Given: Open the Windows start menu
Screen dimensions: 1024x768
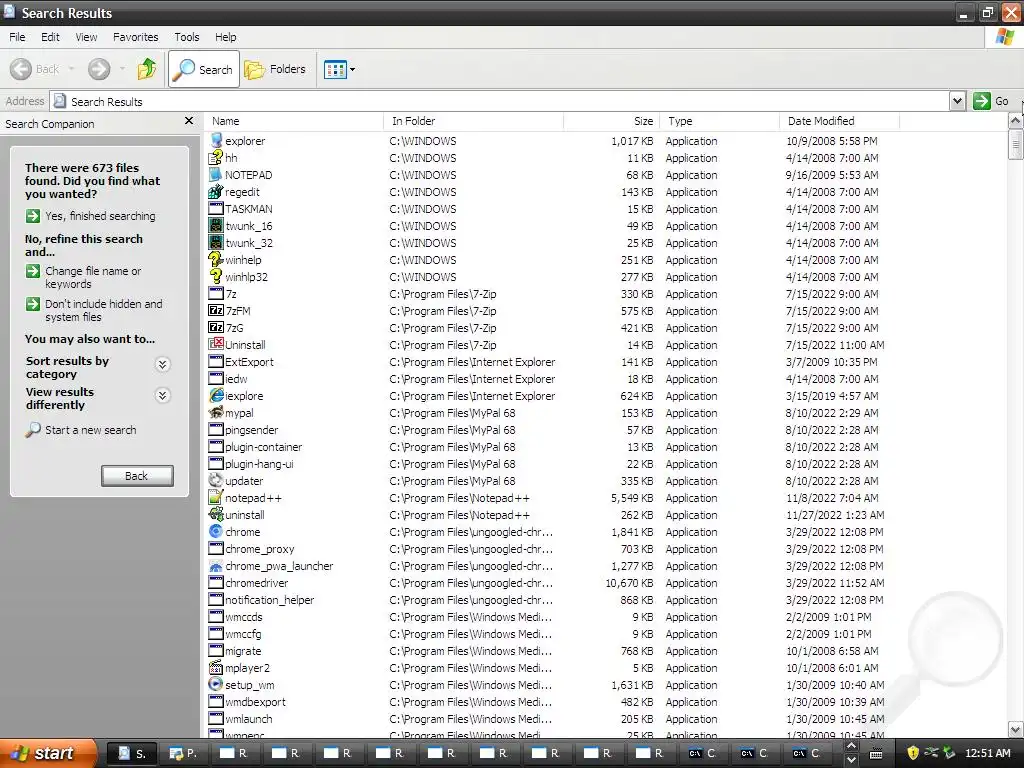Looking at the screenshot, I should pos(47,753).
